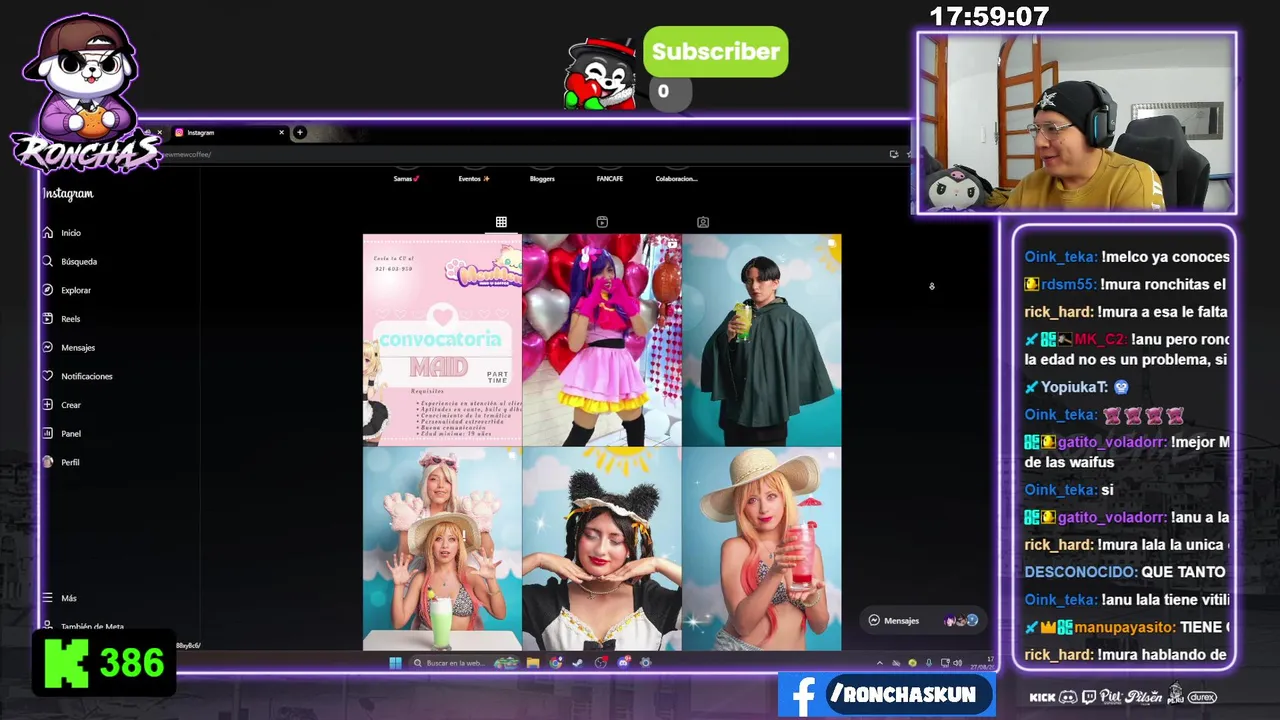Expand the Más menu in sidebar

pos(59,598)
